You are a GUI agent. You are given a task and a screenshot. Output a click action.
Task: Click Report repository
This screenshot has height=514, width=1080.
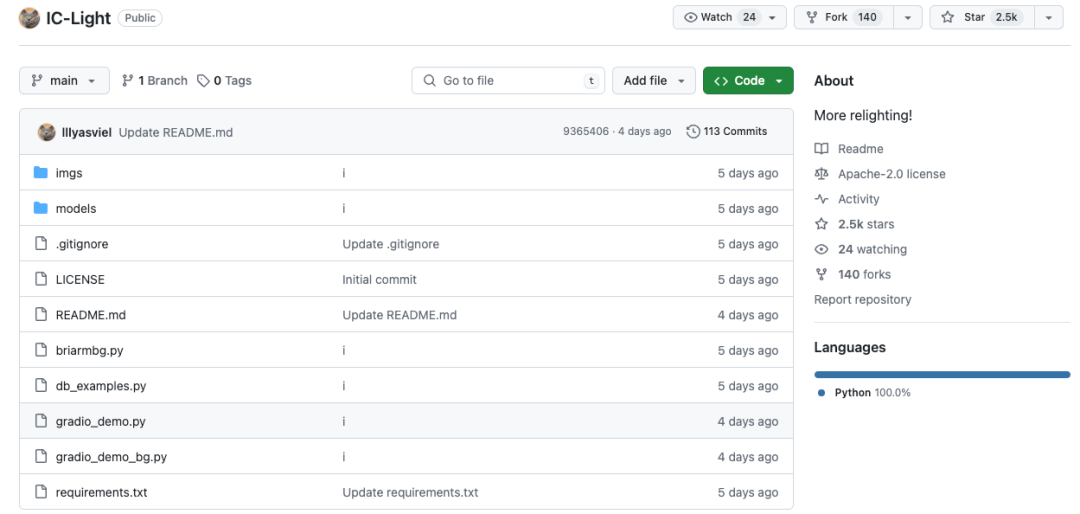[x=862, y=300]
